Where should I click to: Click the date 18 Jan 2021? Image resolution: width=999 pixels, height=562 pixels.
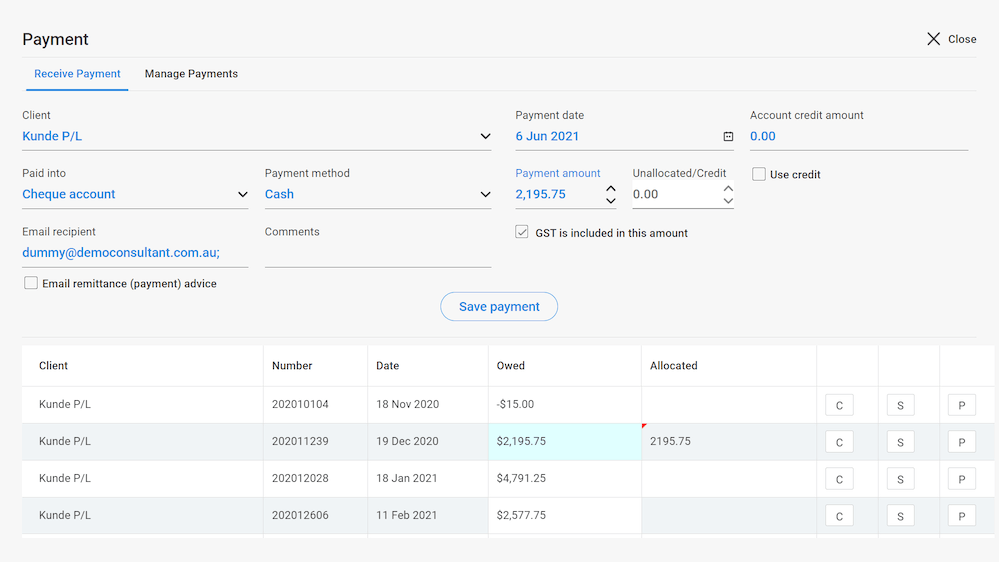406,478
